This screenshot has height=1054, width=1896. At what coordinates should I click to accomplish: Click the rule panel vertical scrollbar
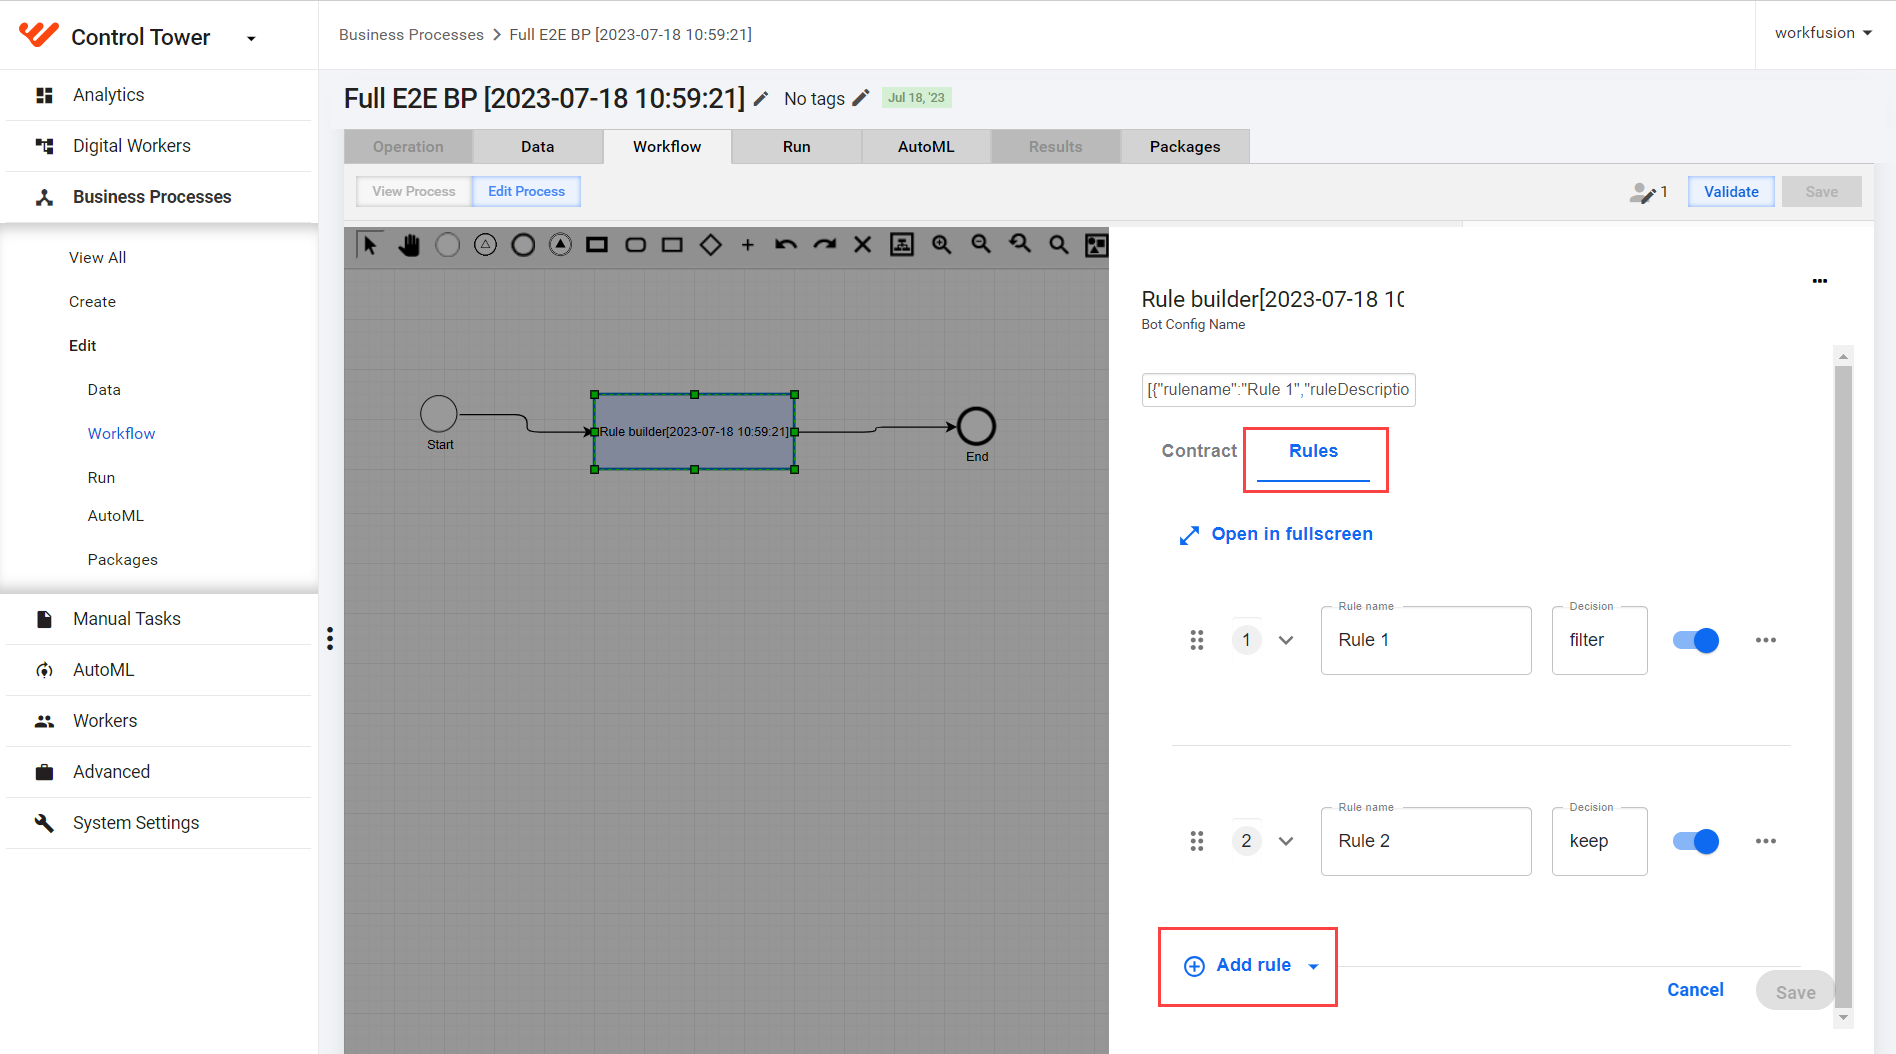coord(1844,686)
